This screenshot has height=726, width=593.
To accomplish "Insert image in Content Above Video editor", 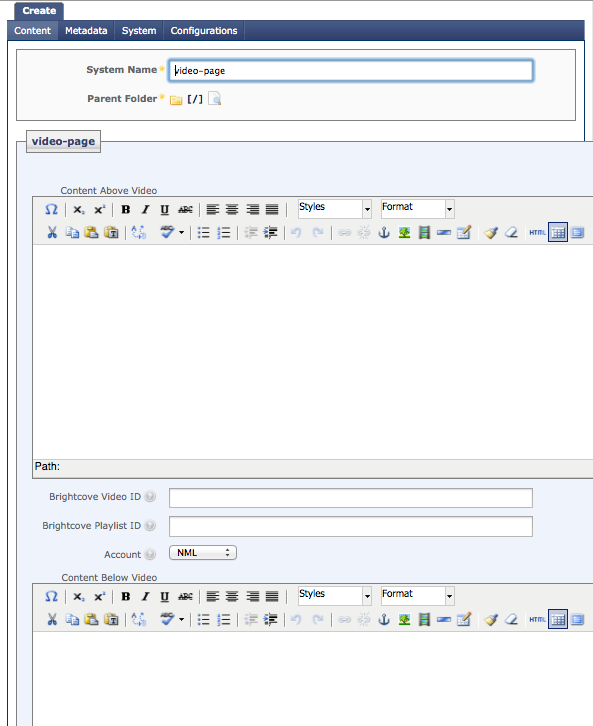I will coord(405,232).
